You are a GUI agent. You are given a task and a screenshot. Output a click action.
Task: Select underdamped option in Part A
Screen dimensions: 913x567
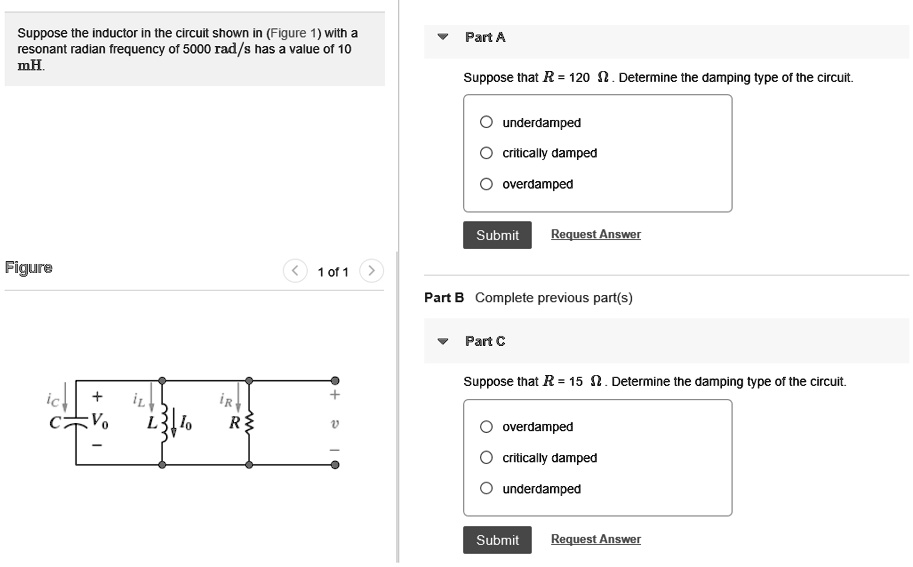click(486, 123)
